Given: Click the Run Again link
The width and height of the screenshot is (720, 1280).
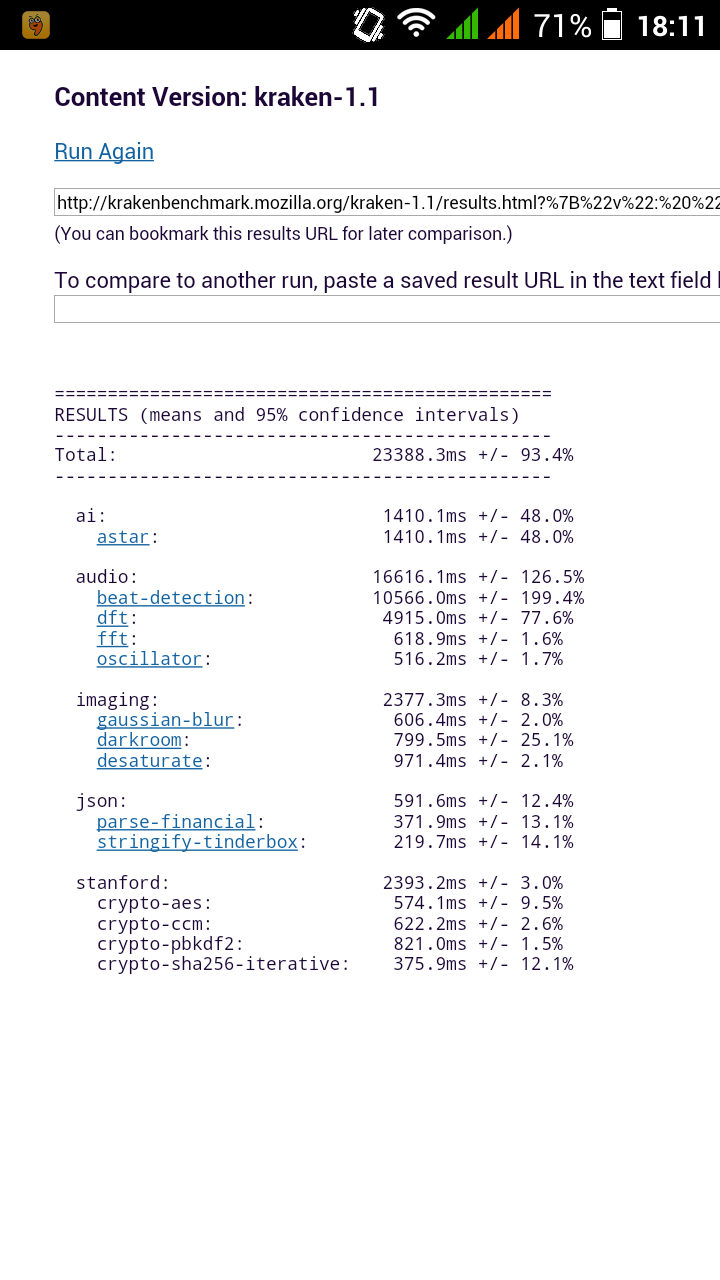Looking at the screenshot, I should [x=104, y=152].
